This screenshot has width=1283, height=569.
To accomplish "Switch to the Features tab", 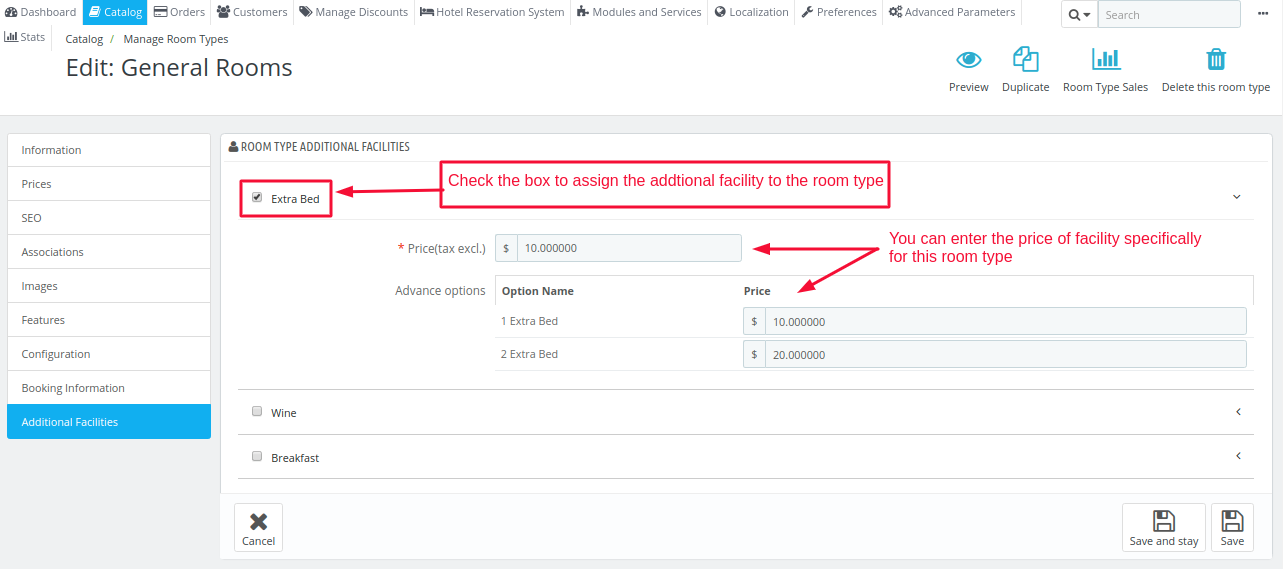I will pos(109,320).
